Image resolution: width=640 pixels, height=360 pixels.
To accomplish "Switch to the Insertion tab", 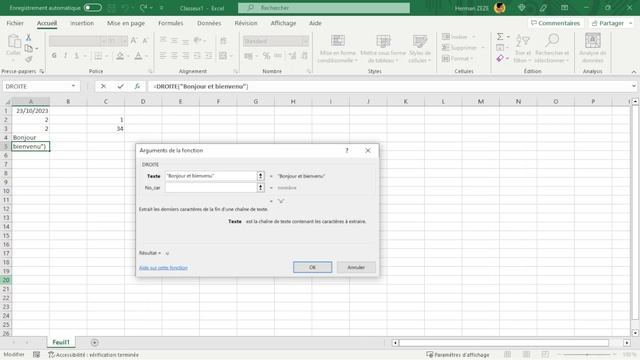I will click(x=82, y=23).
